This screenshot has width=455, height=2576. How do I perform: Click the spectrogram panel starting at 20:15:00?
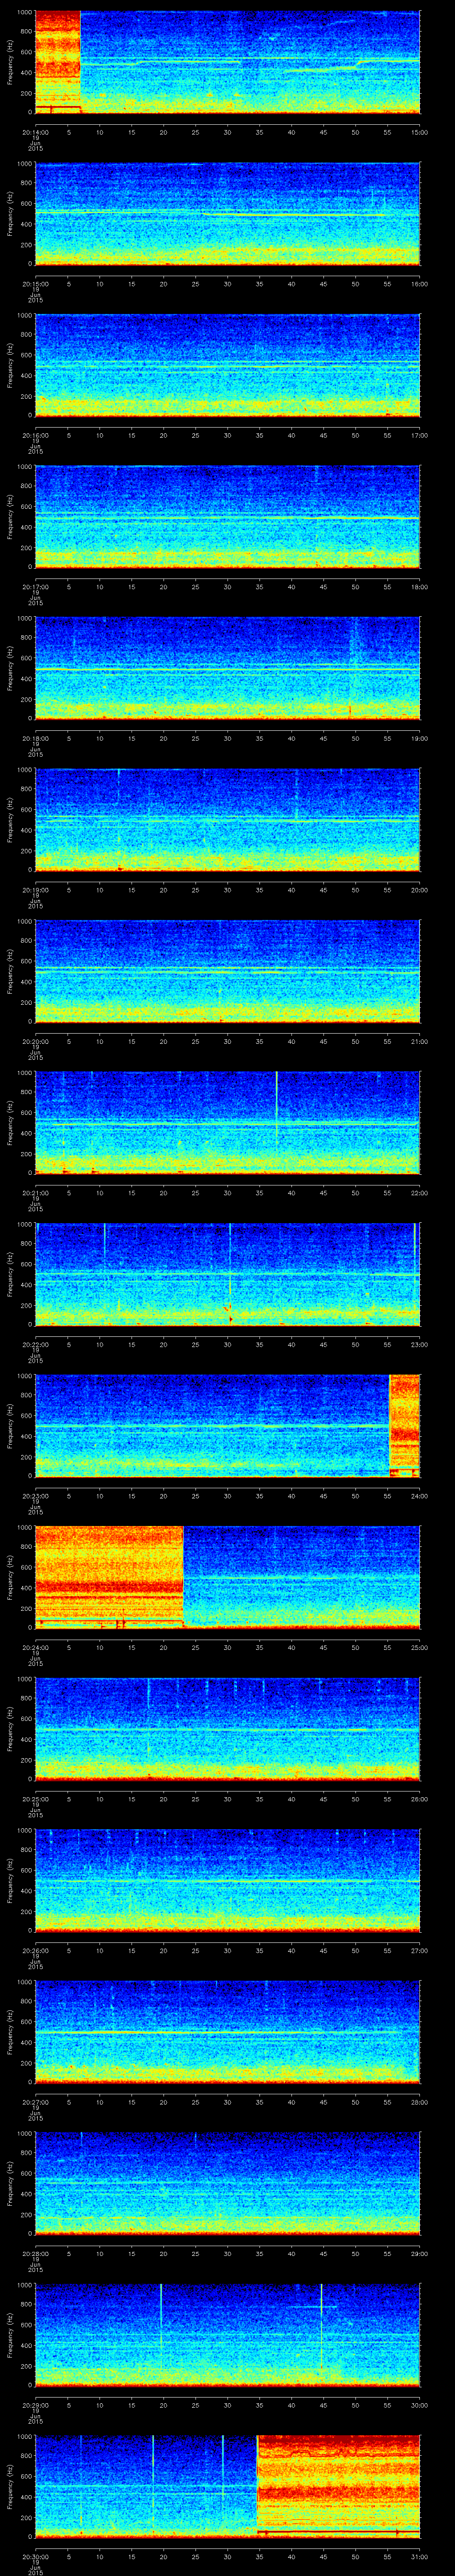(227, 214)
